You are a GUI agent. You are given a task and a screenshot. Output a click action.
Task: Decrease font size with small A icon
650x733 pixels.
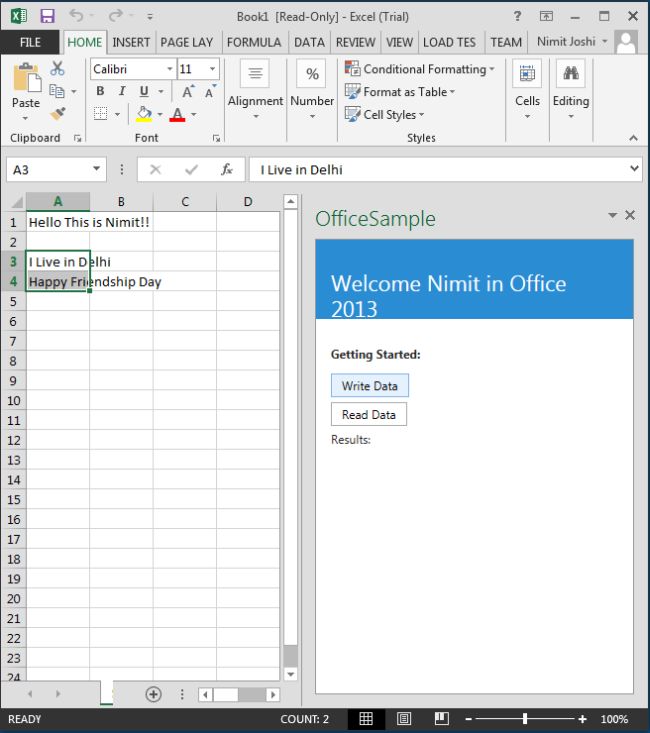click(x=210, y=92)
